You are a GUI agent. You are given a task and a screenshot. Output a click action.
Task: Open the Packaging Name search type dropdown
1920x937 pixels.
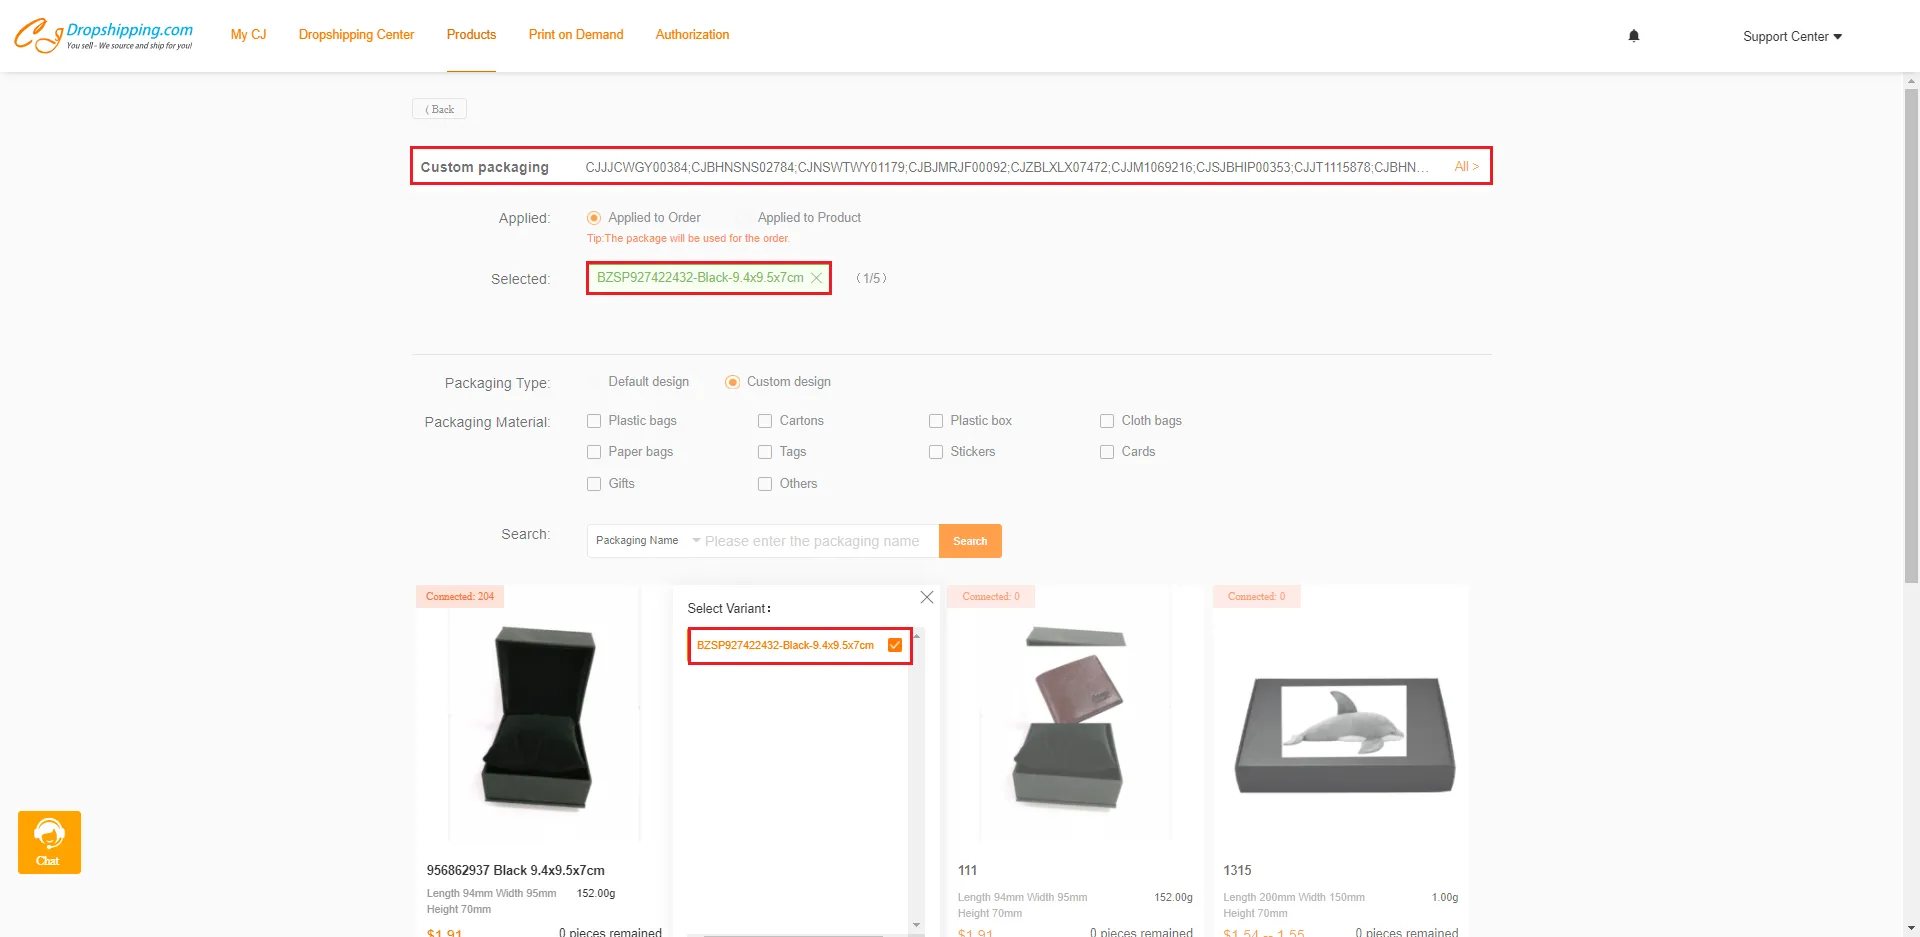click(647, 541)
